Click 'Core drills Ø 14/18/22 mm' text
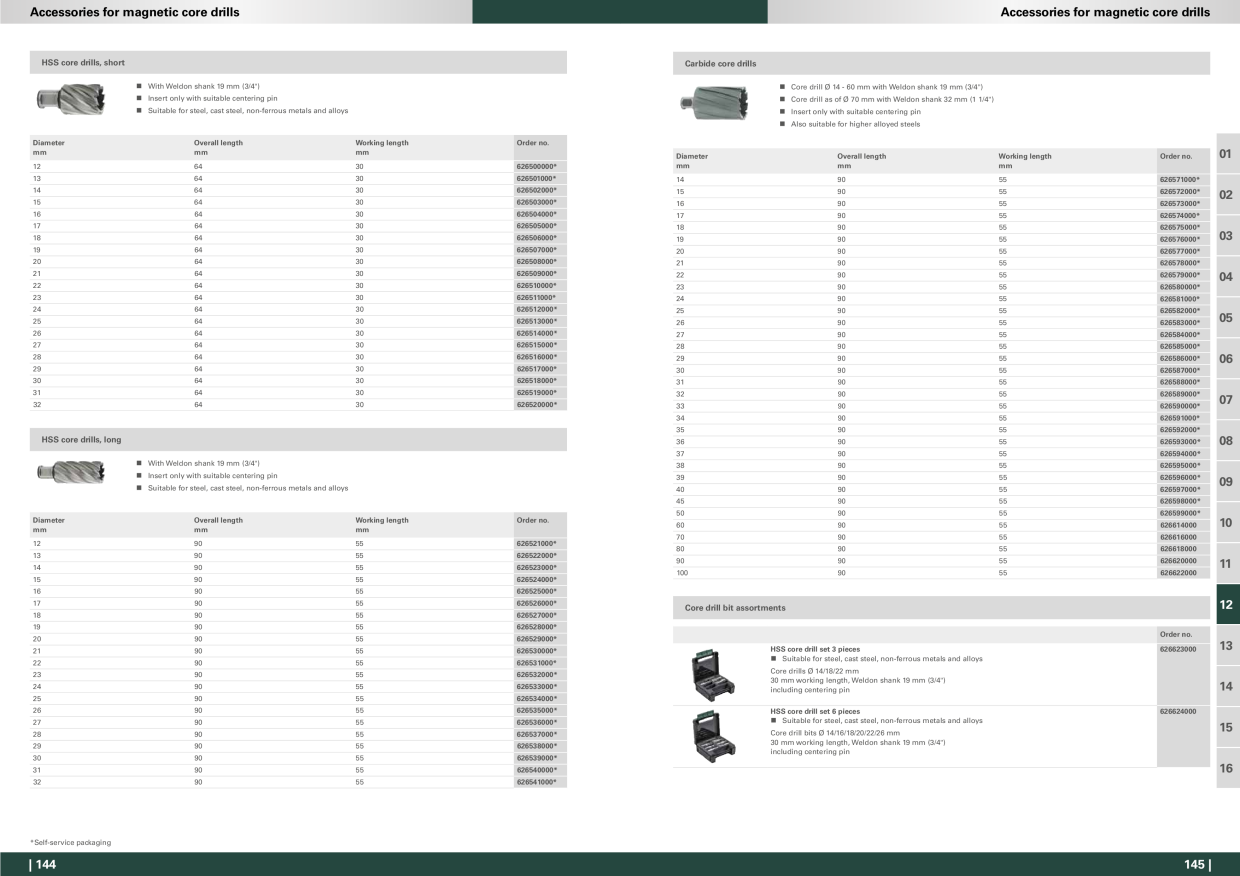This screenshot has width=1240, height=876. click(812, 670)
